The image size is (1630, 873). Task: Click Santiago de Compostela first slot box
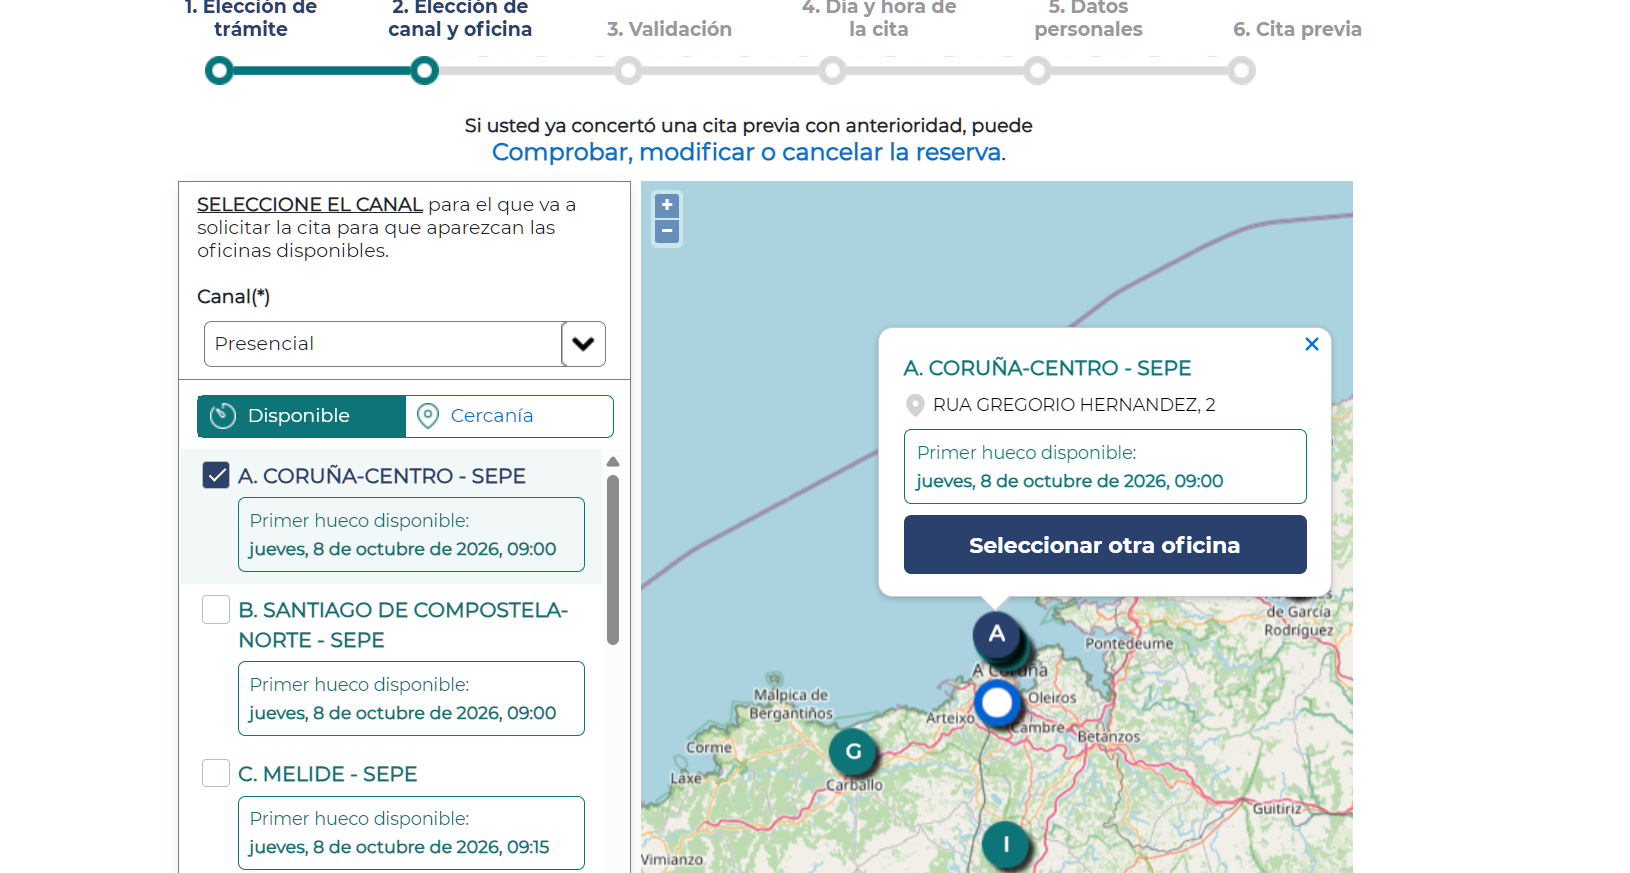click(411, 699)
